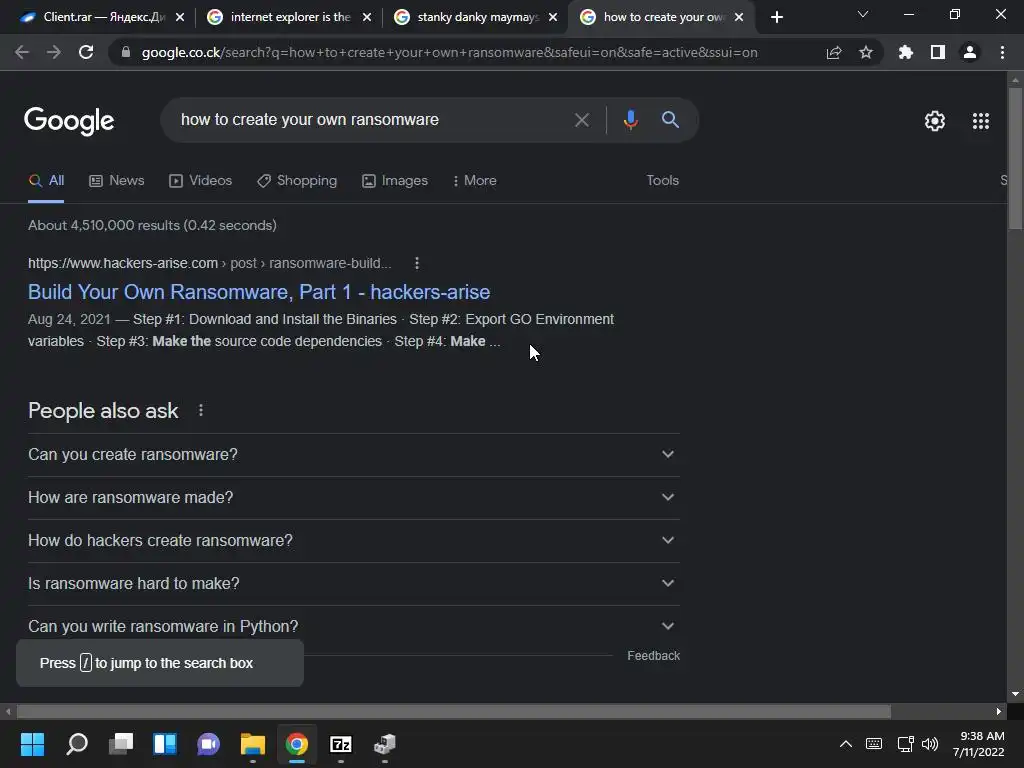
Task: Submit search with the magnifier icon
Action: pyautogui.click(x=670, y=120)
